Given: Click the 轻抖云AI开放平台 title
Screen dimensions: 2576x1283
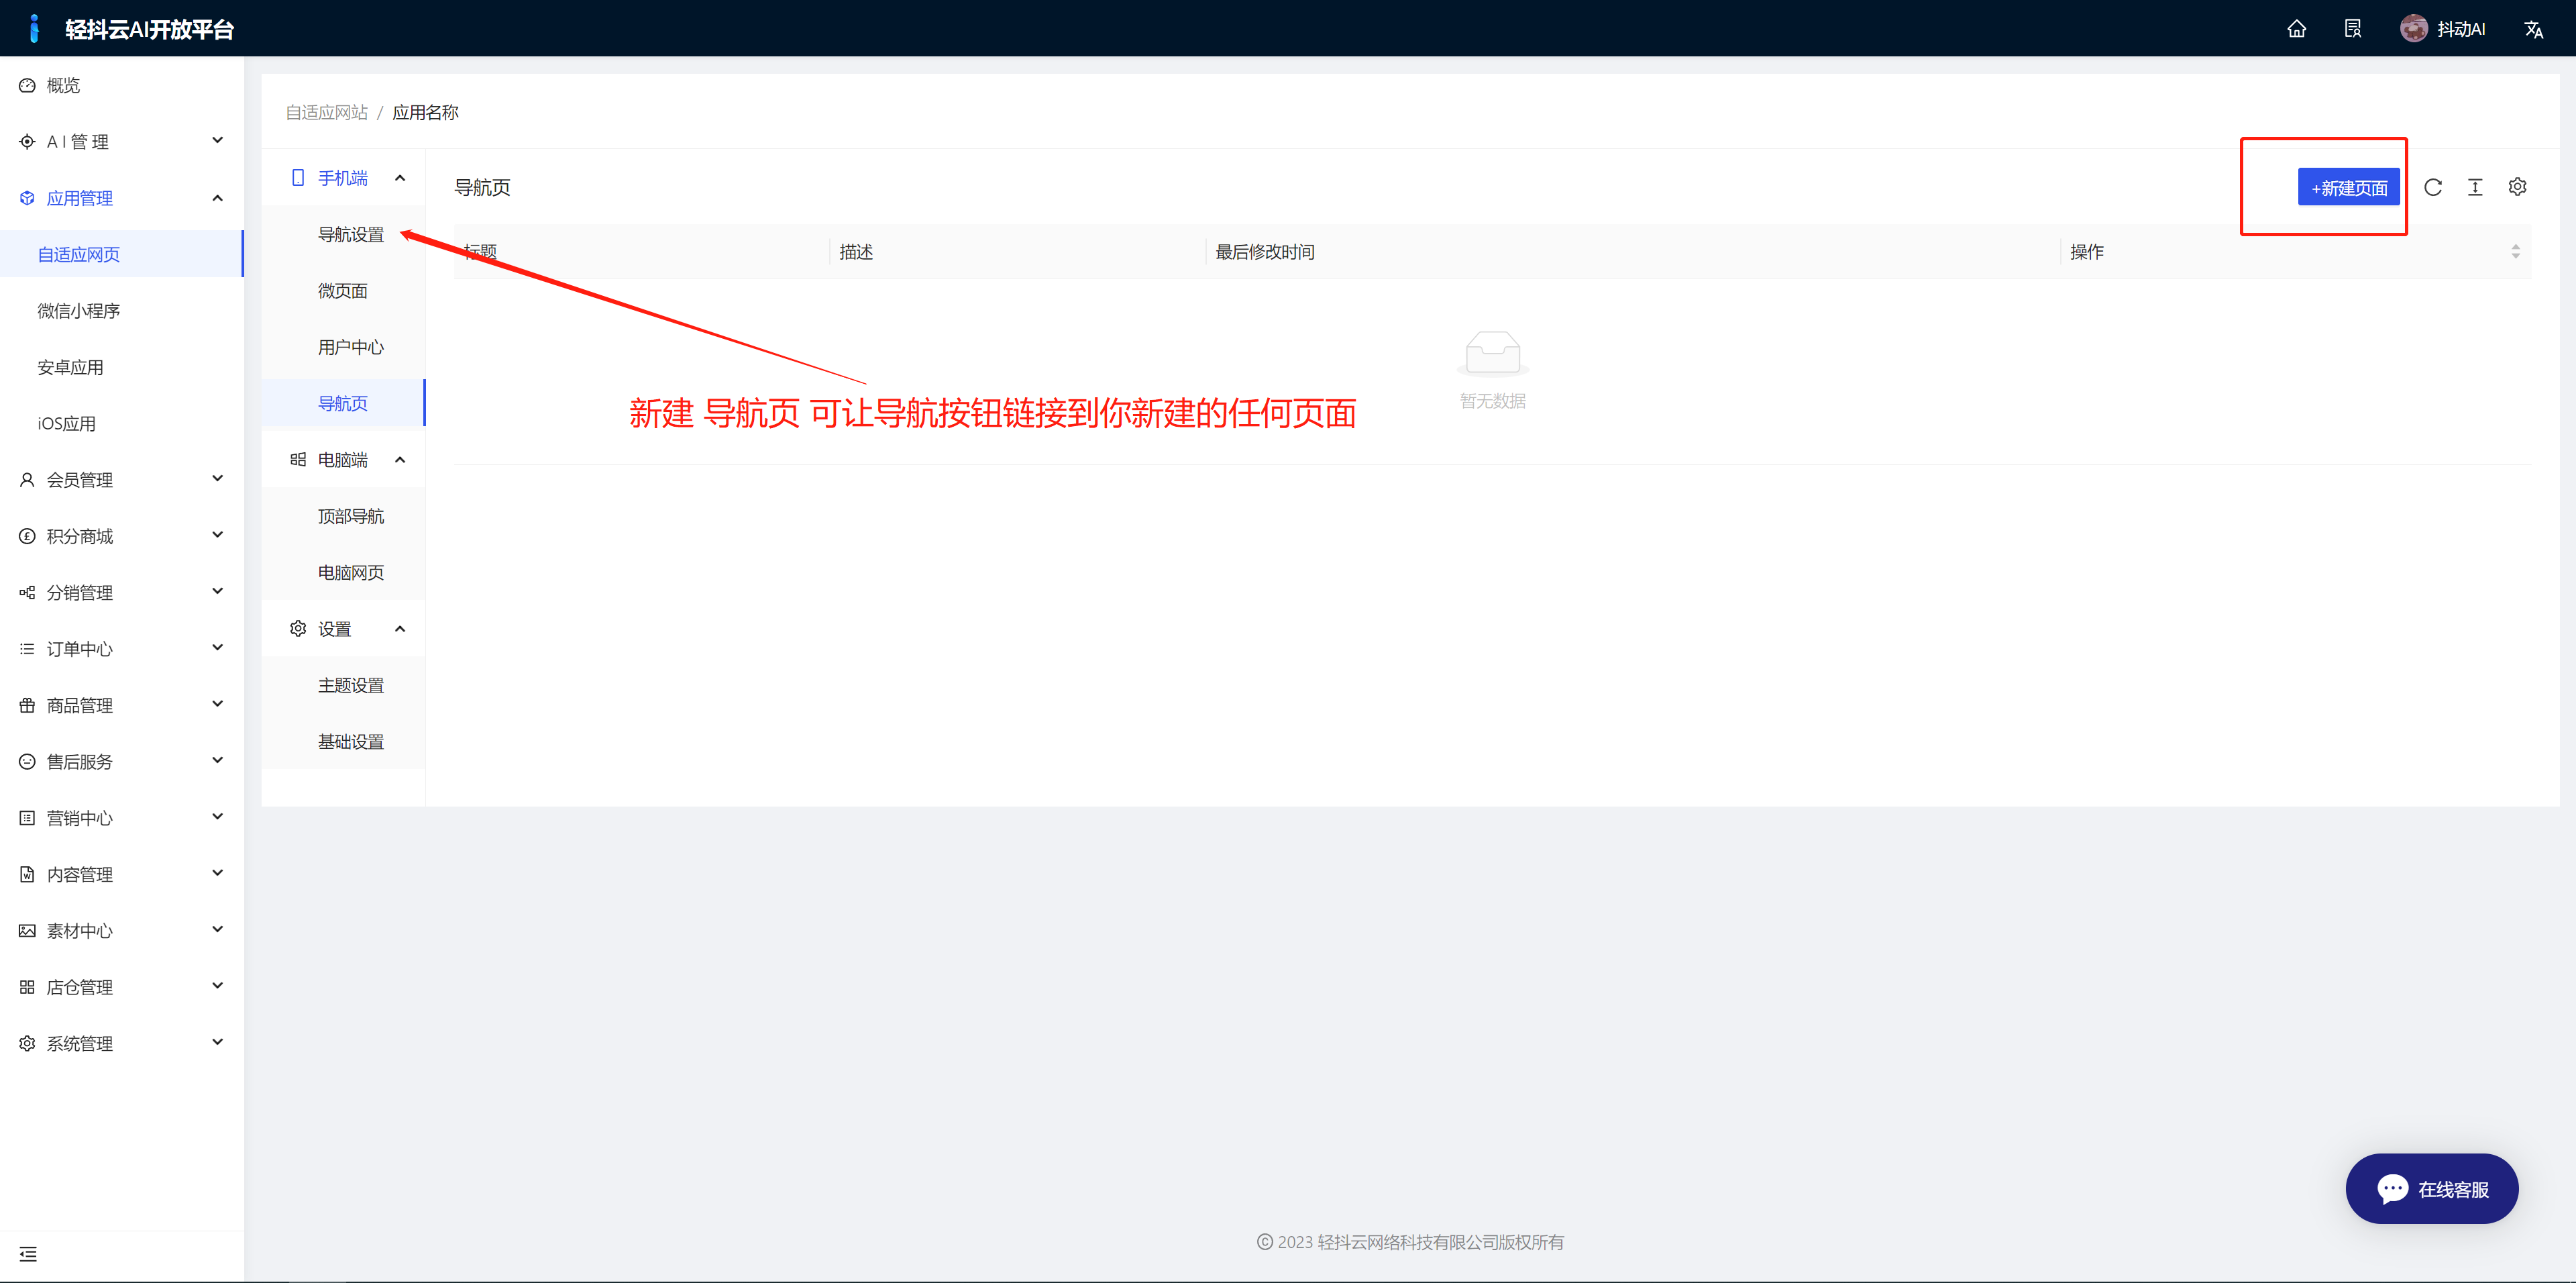Looking at the screenshot, I should pyautogui.click(x=149, y=29).
